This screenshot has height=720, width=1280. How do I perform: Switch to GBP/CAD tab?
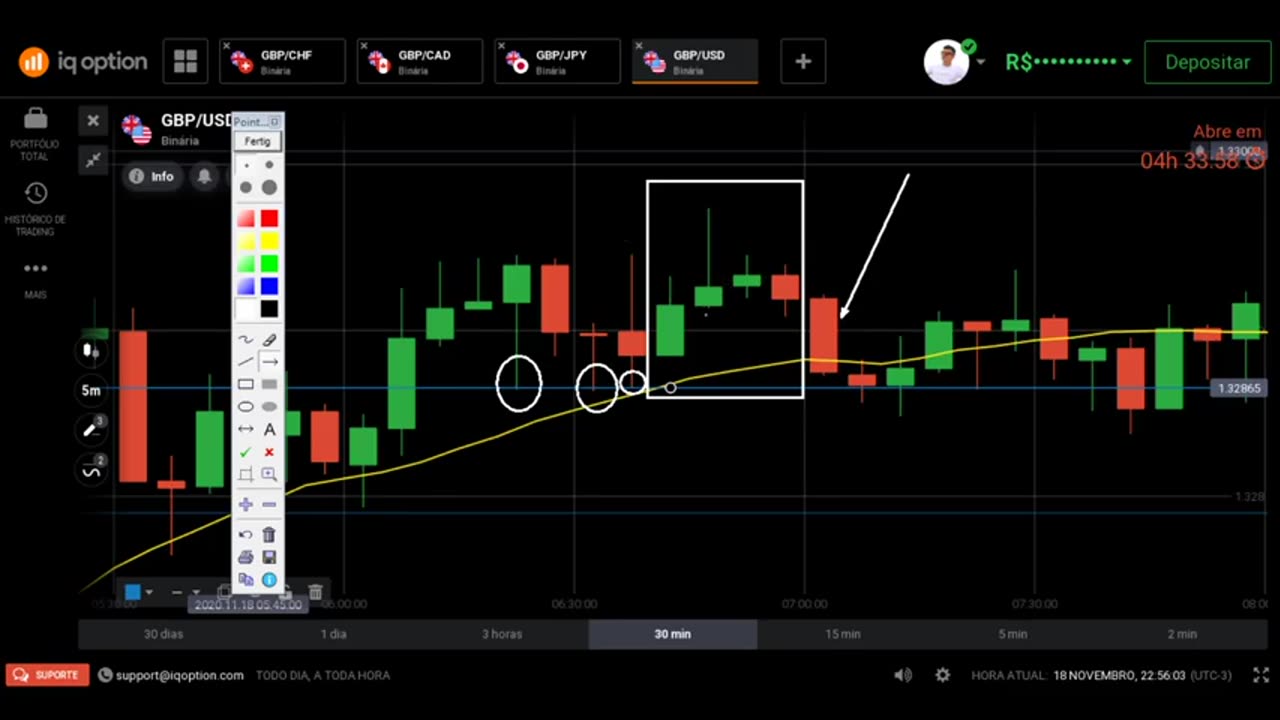click(420, 62)
